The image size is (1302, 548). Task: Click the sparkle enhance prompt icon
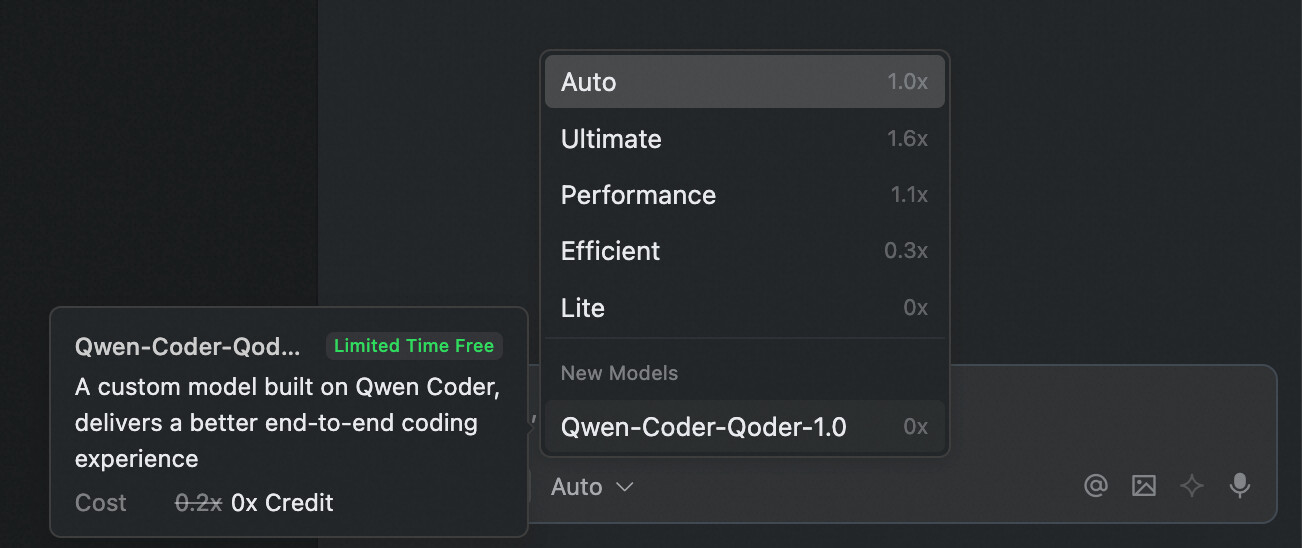click(1191, 486)
